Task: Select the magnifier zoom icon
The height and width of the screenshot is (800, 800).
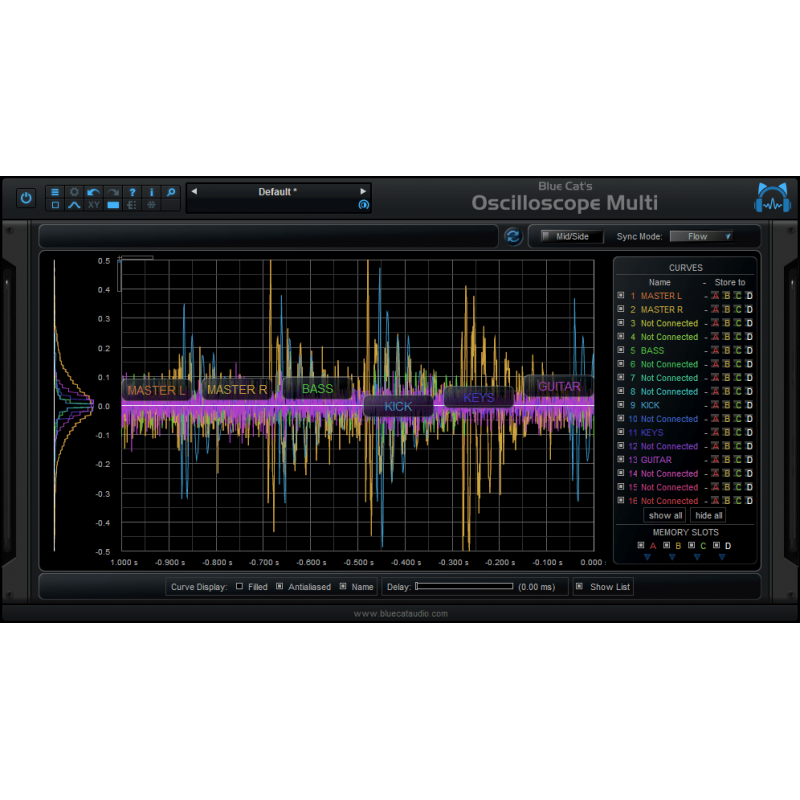Action: coord(170,192)
